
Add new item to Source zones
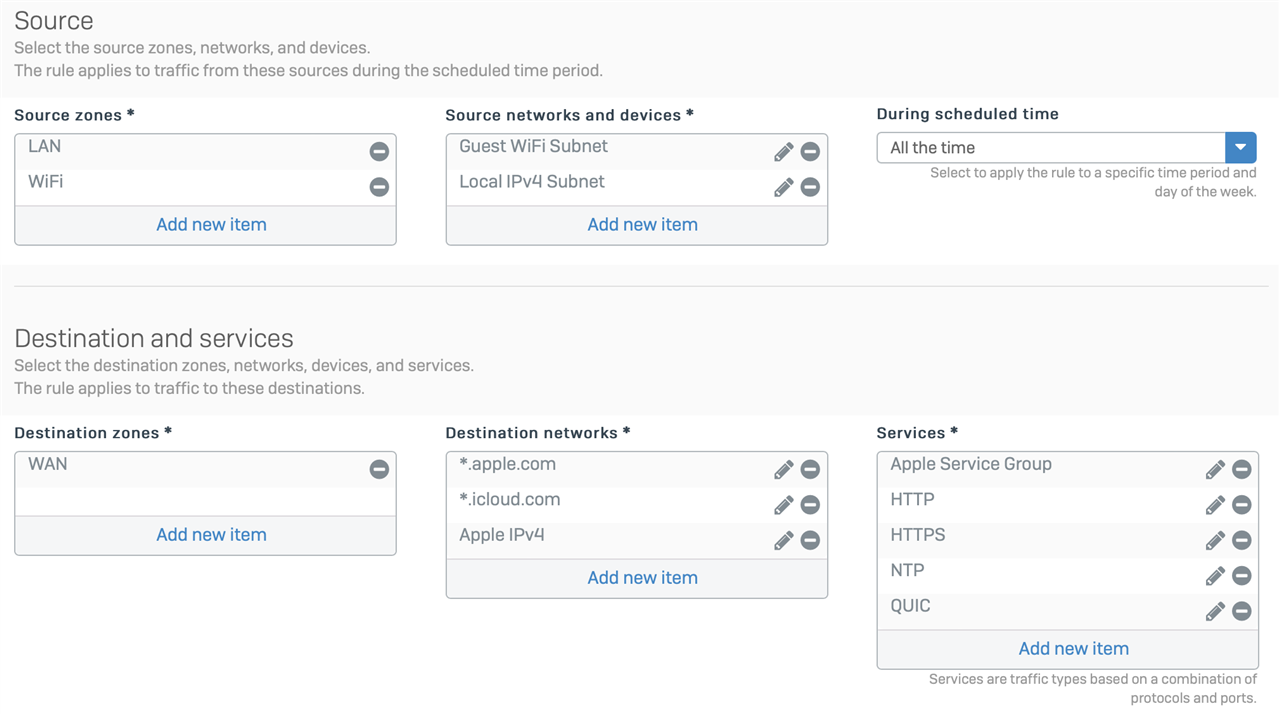pyautogui.click(x=211, y=224)
